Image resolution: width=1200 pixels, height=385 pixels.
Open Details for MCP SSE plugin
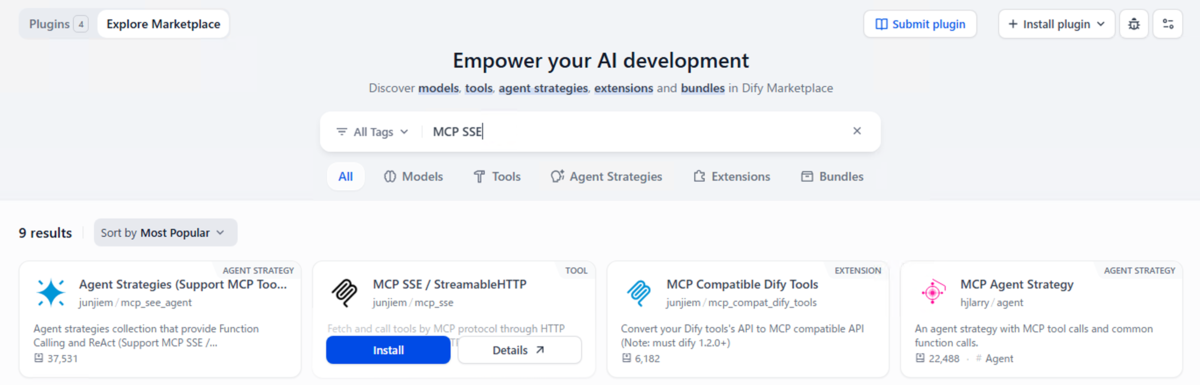tap(519, 350)
